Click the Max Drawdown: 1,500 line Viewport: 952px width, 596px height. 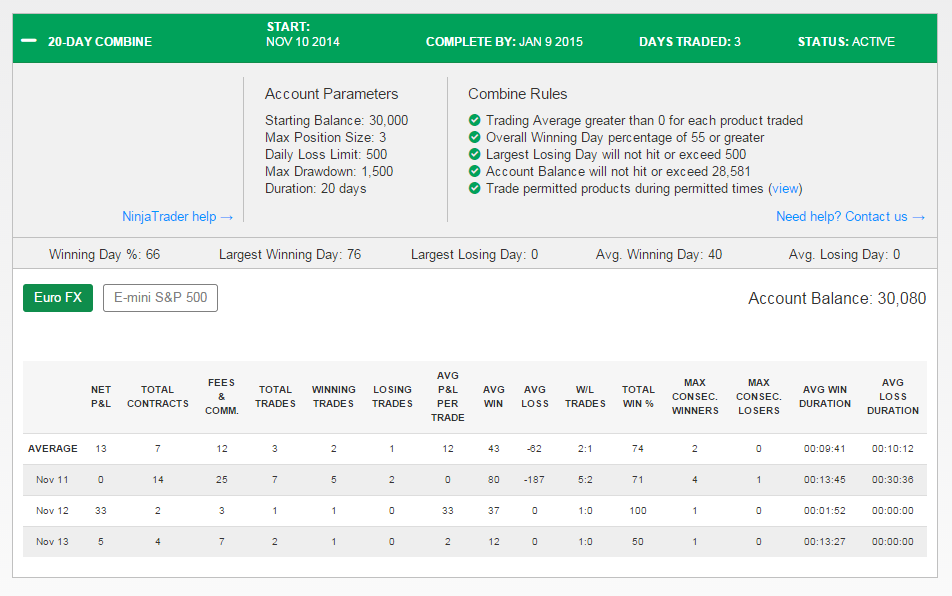pyautogui.click(x=329, y=171)
